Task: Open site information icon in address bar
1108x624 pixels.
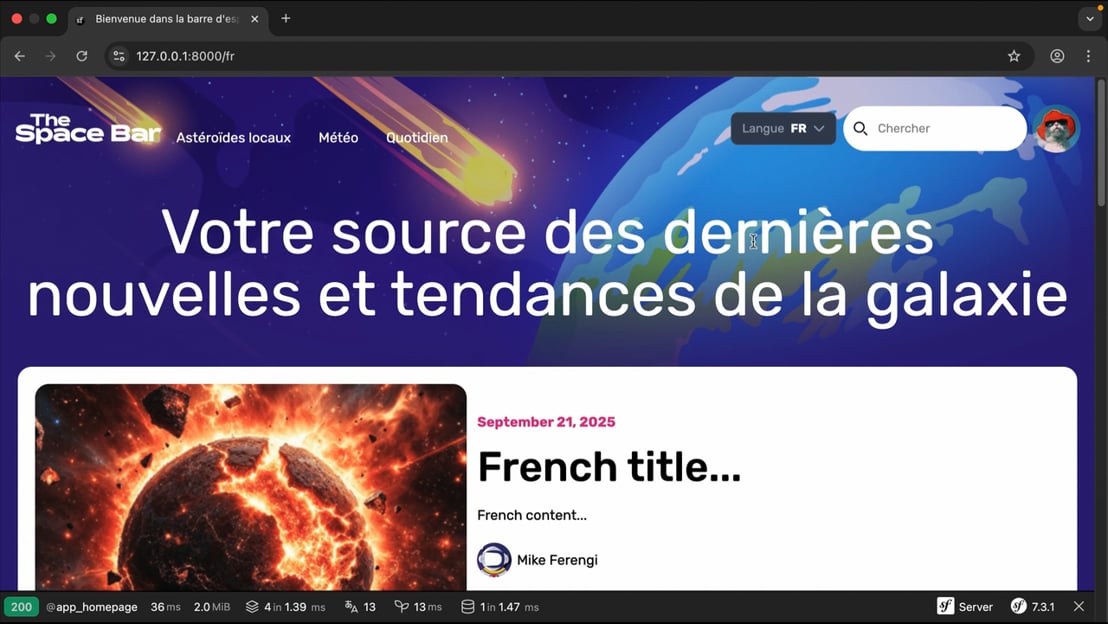Action: [119, 56]
